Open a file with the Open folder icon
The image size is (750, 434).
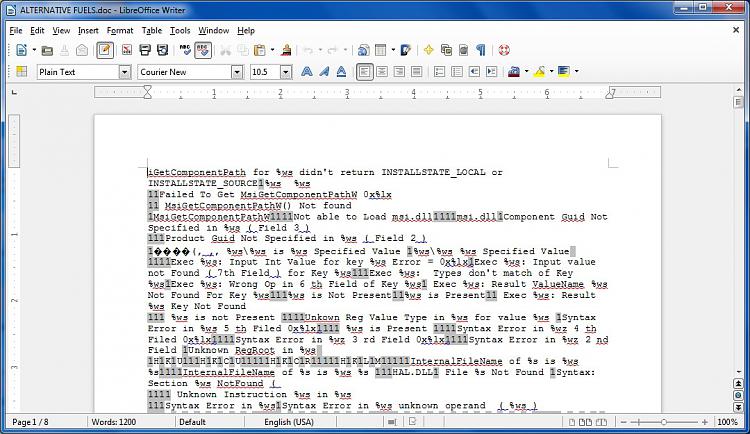47,50
